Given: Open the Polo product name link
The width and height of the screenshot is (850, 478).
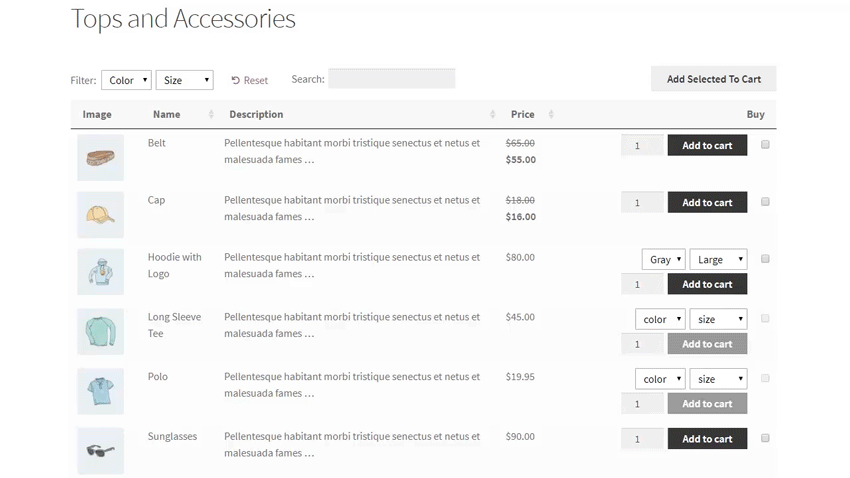Looking at the screenshot, I should [x=158, y=377].
